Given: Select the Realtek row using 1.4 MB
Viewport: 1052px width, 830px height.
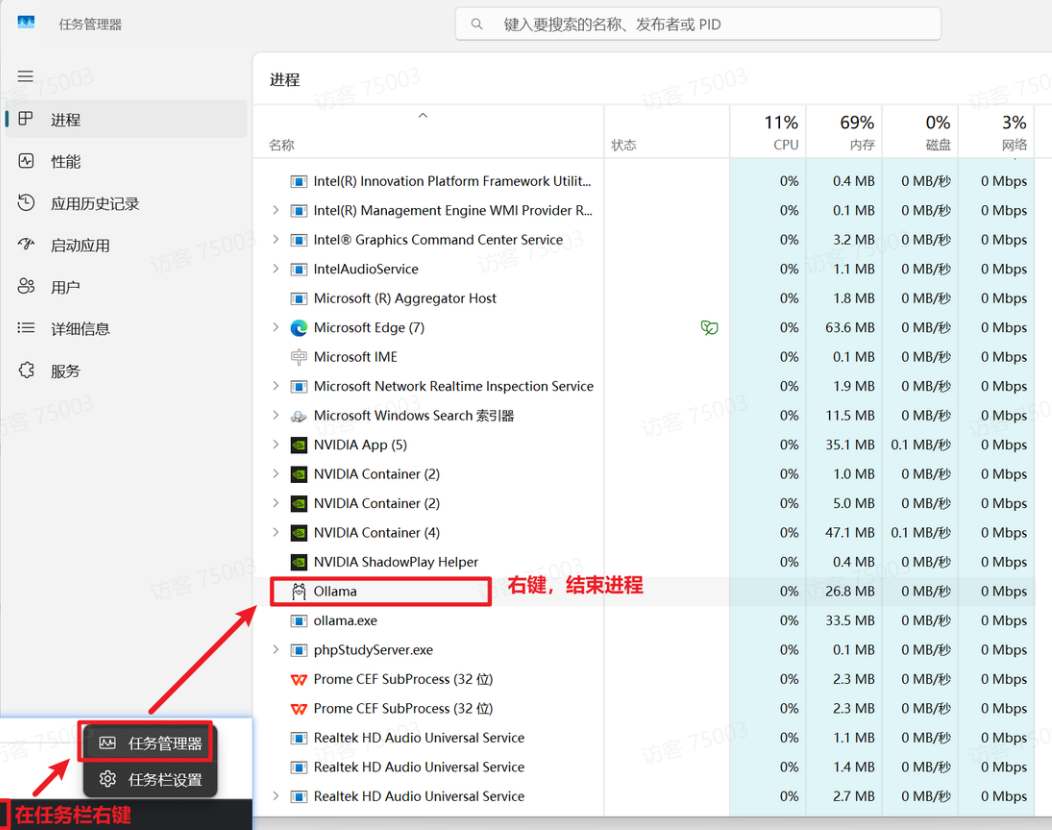Looking at the screenshot, I should pyautogui.click(x=644, y=767).
